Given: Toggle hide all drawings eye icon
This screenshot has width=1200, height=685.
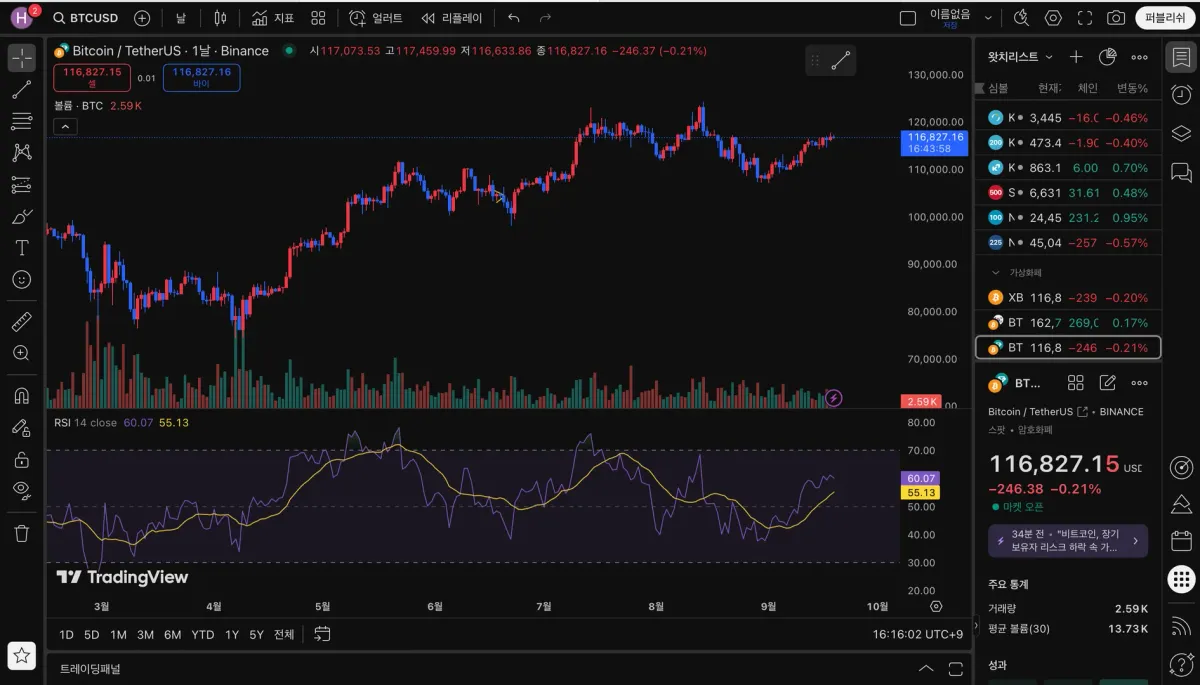Looking at the screenshot, I should click(x=21, y=490).
